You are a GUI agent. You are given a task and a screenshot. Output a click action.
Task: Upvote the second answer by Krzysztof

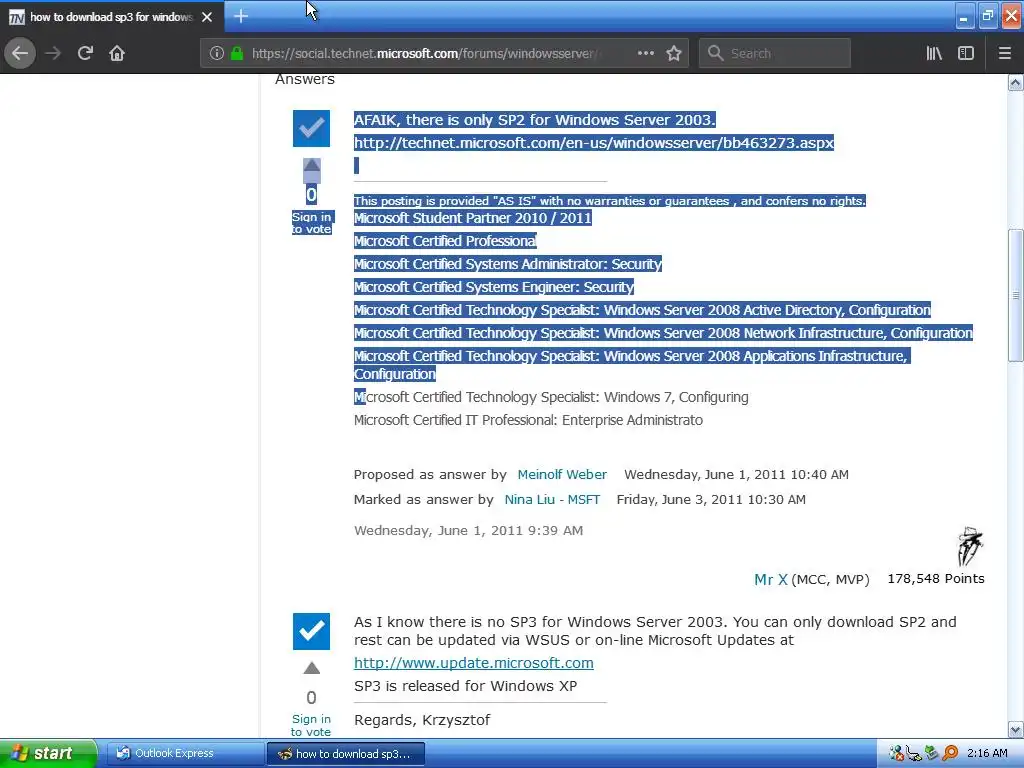point(312,668)
